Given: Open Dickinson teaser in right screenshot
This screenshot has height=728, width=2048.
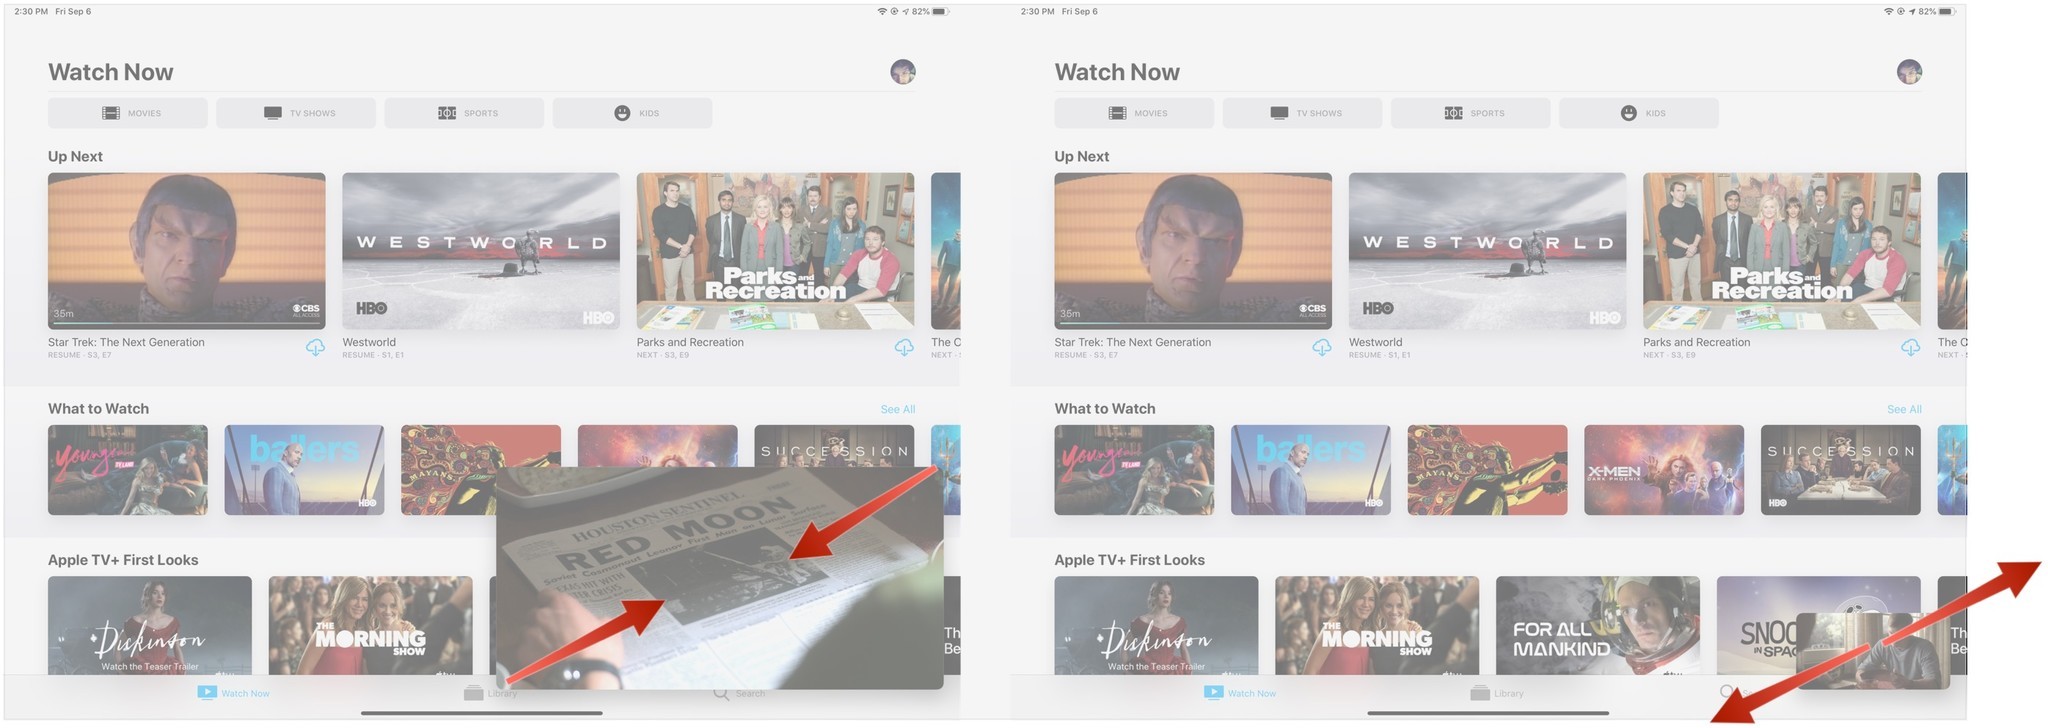Looking at the screenshot, I should pyautogui.click(x=1156, y=625).
